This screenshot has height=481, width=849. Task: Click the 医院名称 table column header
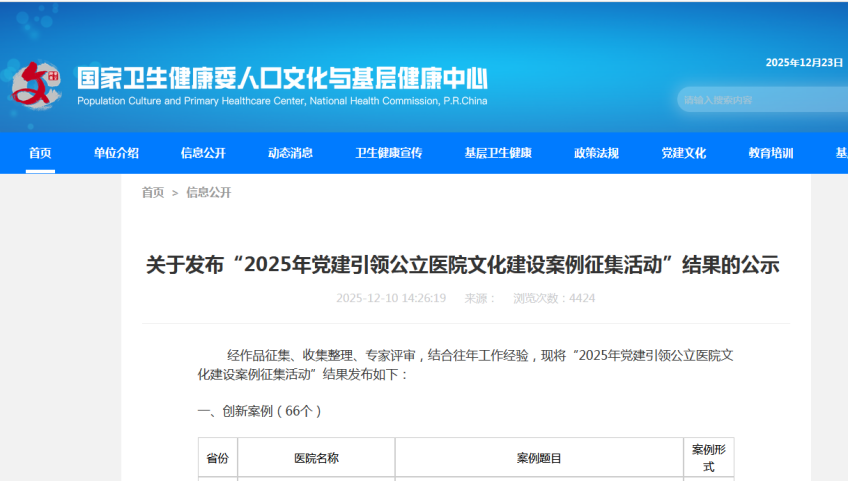(316, 458)
